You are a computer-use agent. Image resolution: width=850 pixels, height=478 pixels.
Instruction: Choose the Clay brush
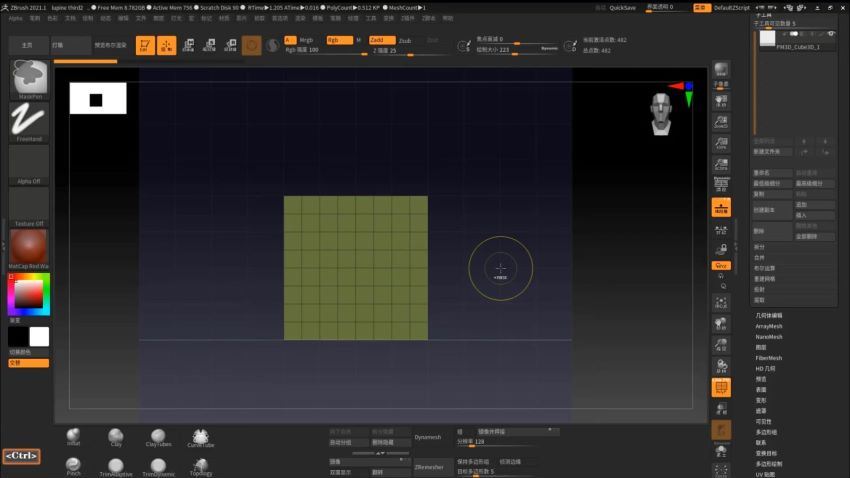(116, 437)
